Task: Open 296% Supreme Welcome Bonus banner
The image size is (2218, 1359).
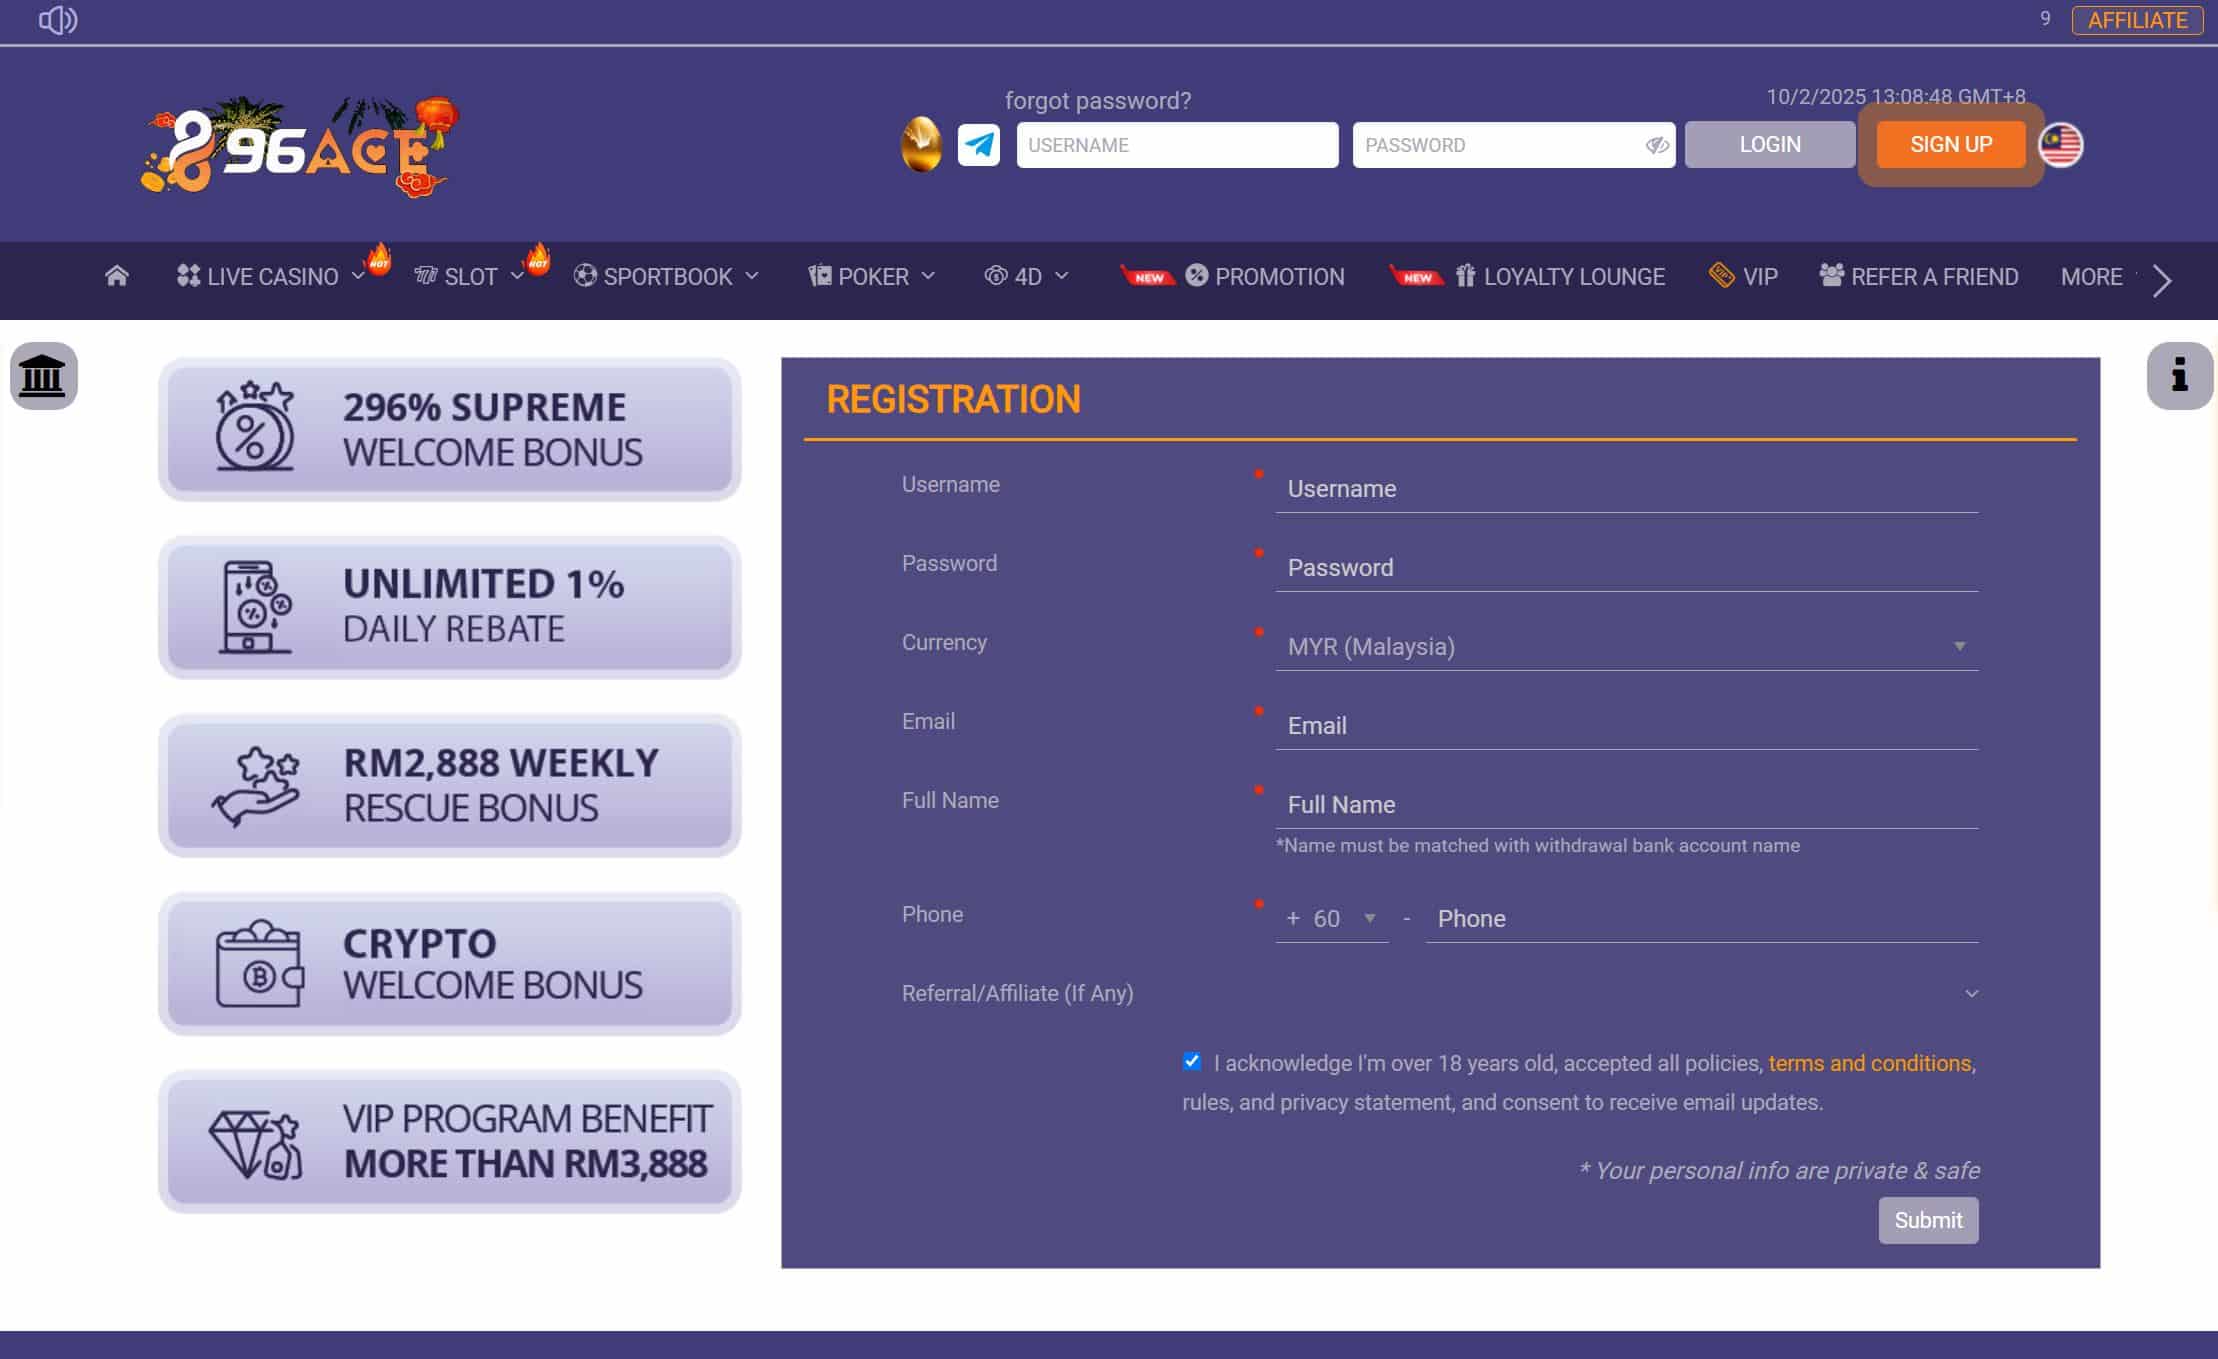Action: pos(449,429)
